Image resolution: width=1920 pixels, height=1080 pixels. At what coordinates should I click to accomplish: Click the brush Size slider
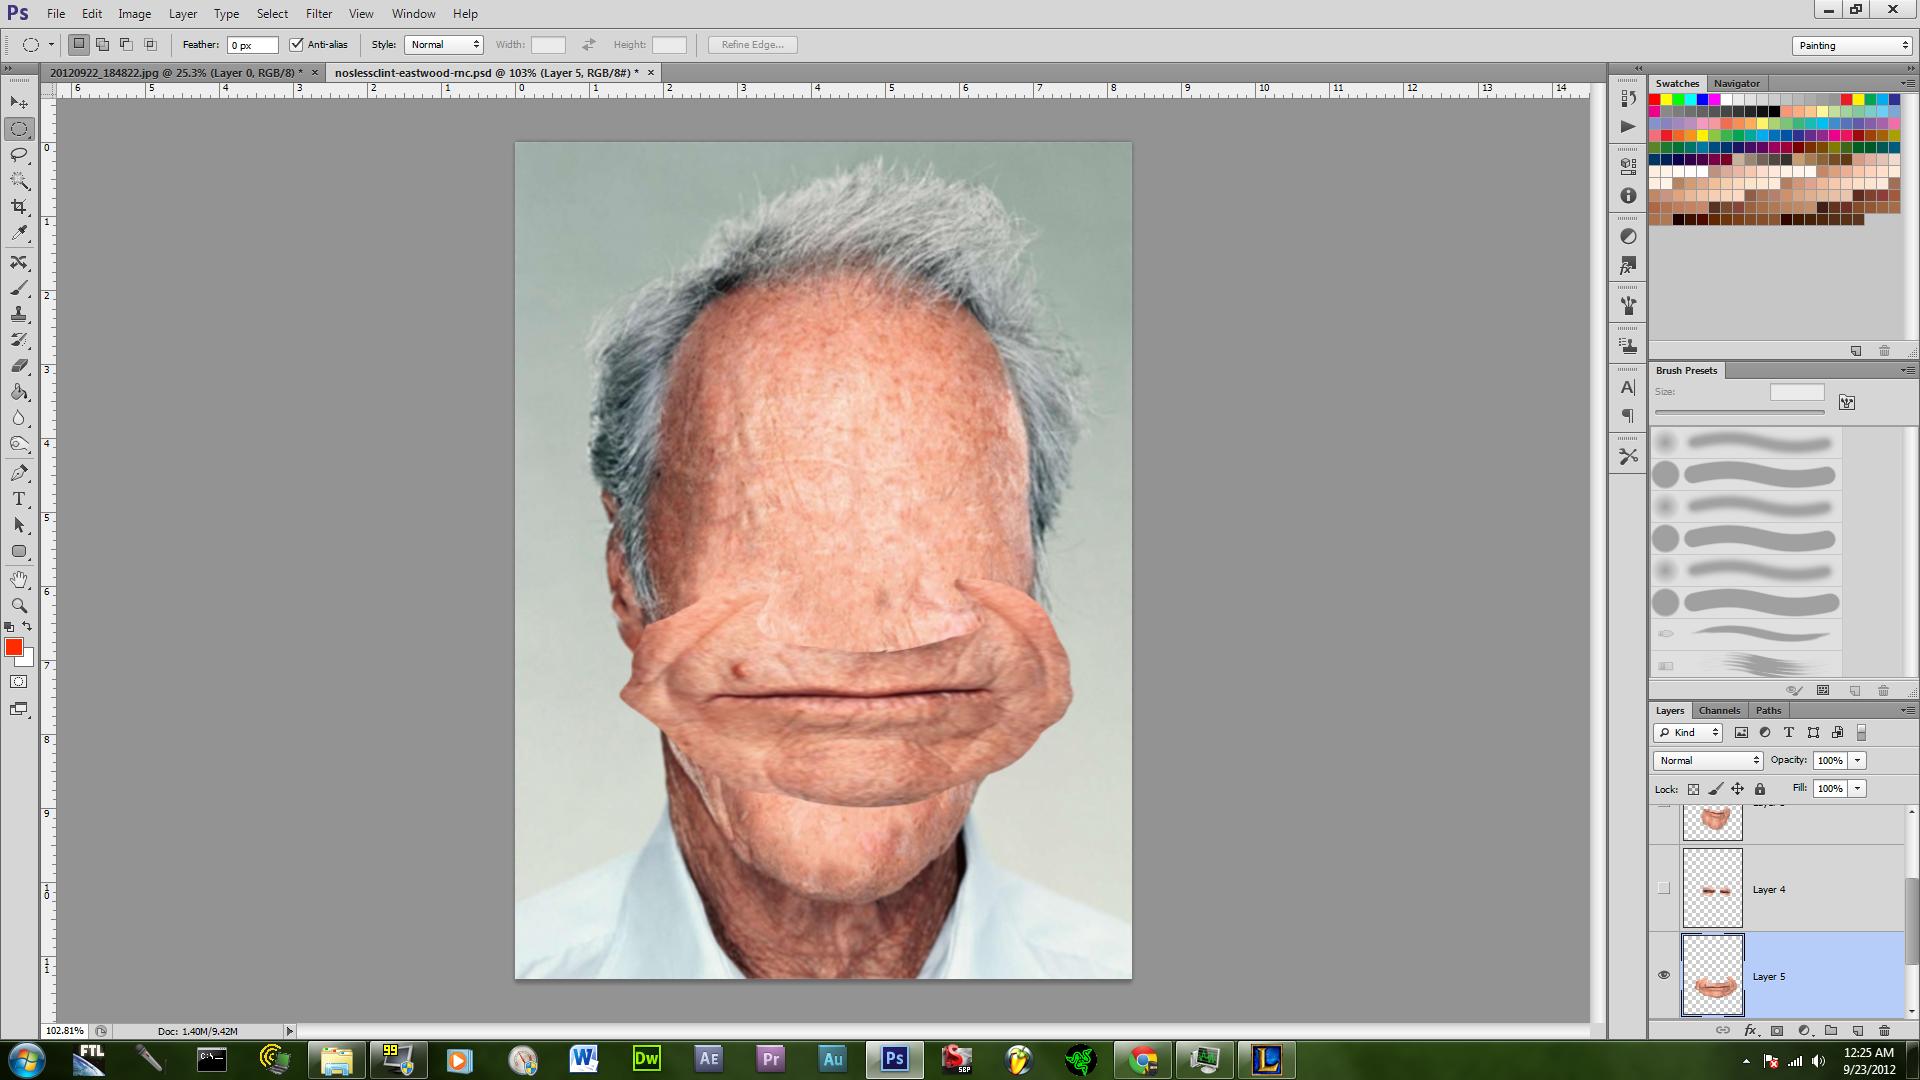tap(1739, 412)
